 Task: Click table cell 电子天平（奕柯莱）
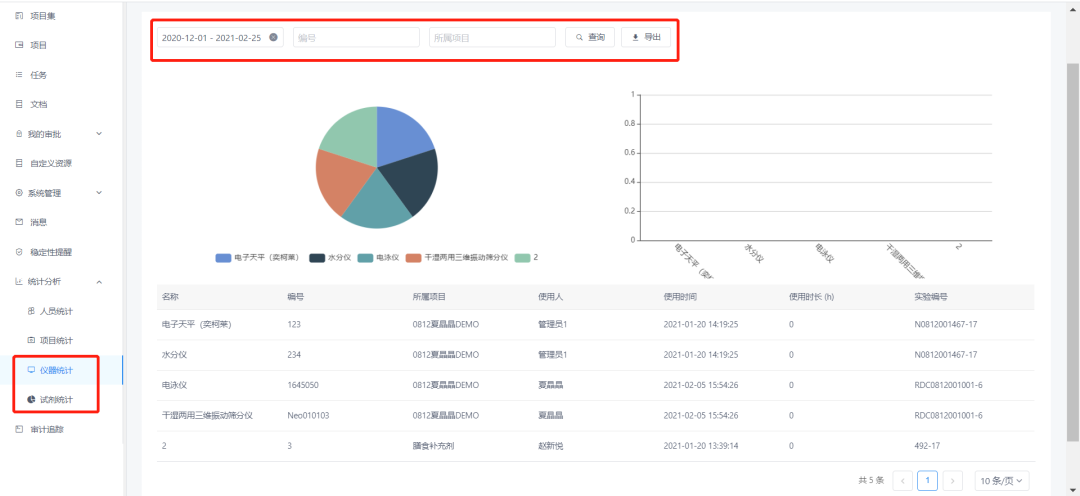point(196,324)
